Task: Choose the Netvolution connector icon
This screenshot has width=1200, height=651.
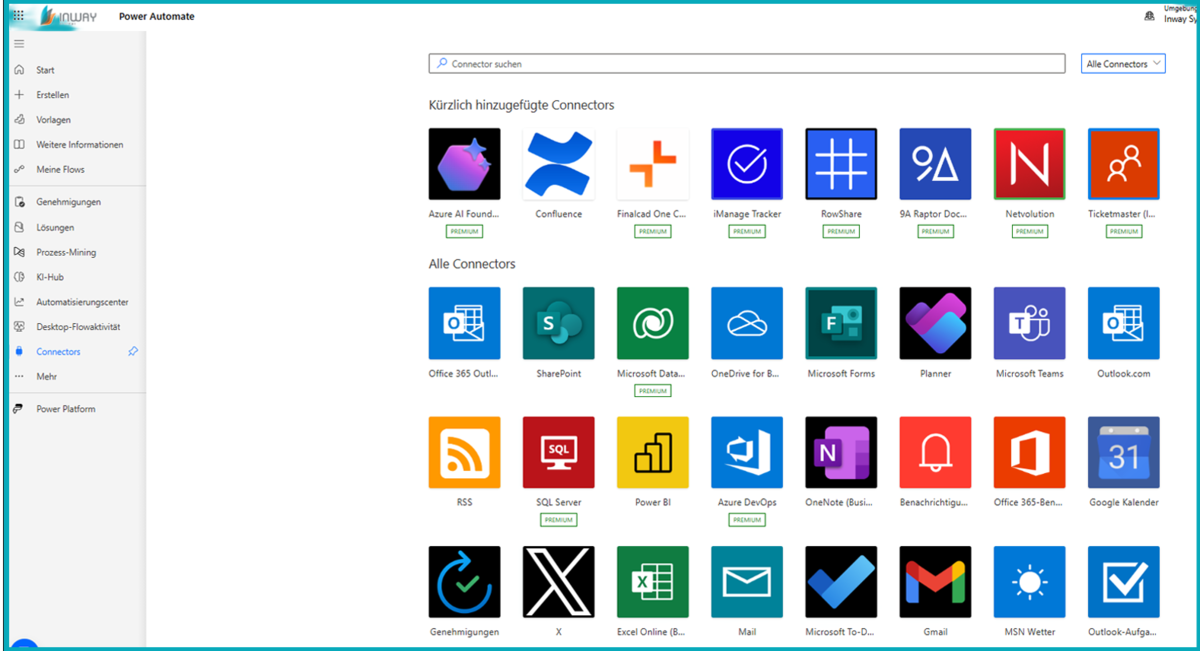Action: coord(1029,164)
